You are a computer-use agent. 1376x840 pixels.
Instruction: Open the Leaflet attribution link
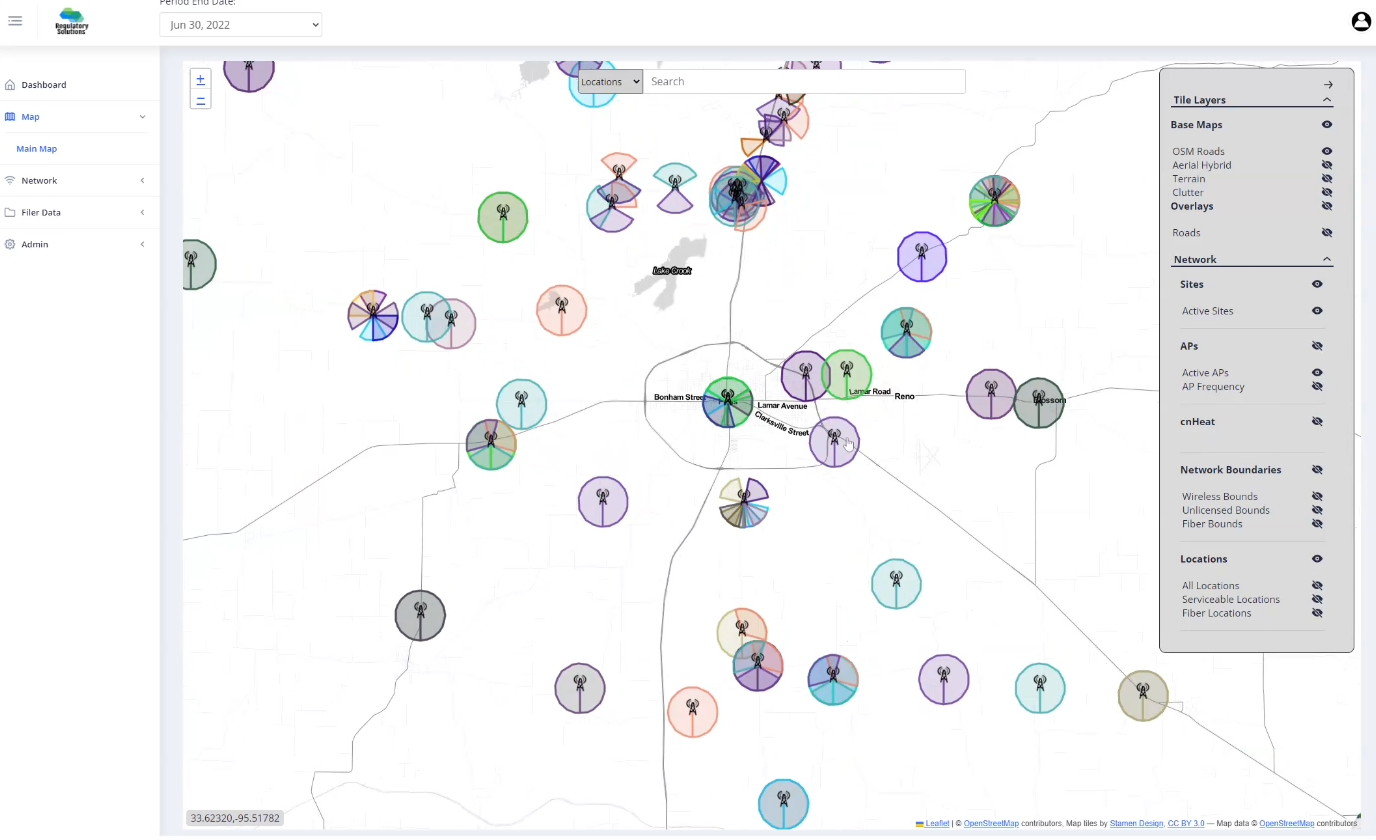(x=933, y=824)
